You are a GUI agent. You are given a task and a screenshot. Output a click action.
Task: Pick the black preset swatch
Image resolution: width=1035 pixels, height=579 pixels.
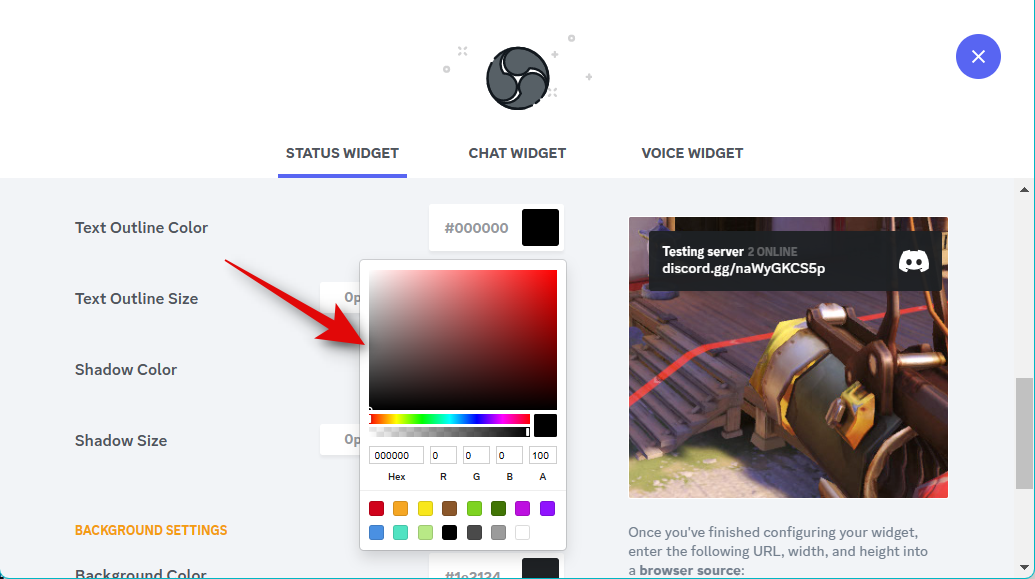[x=450, y=533]
